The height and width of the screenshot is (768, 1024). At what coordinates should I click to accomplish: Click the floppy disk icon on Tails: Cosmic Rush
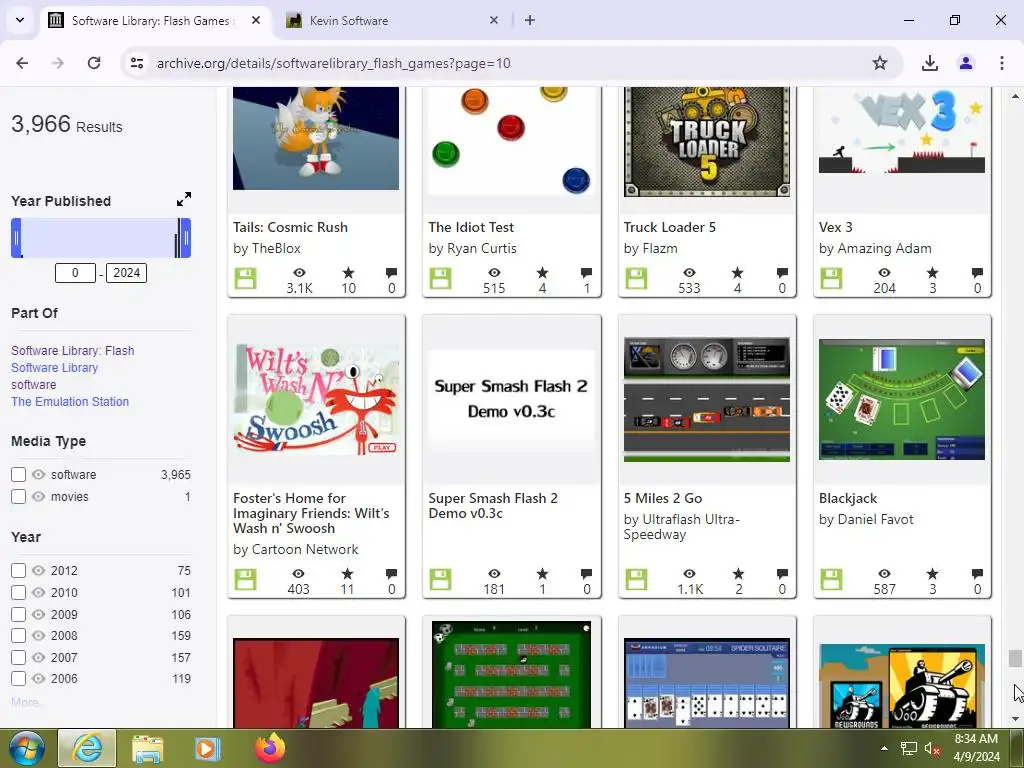pos(246,279)
